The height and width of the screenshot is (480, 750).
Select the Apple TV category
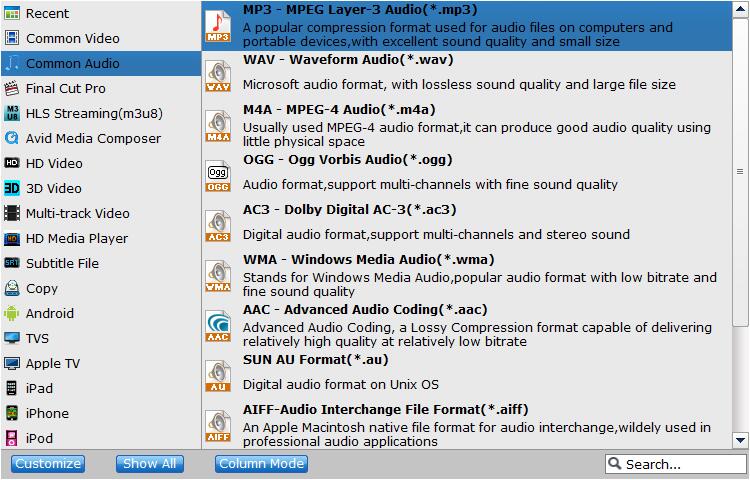coord(101,363)
